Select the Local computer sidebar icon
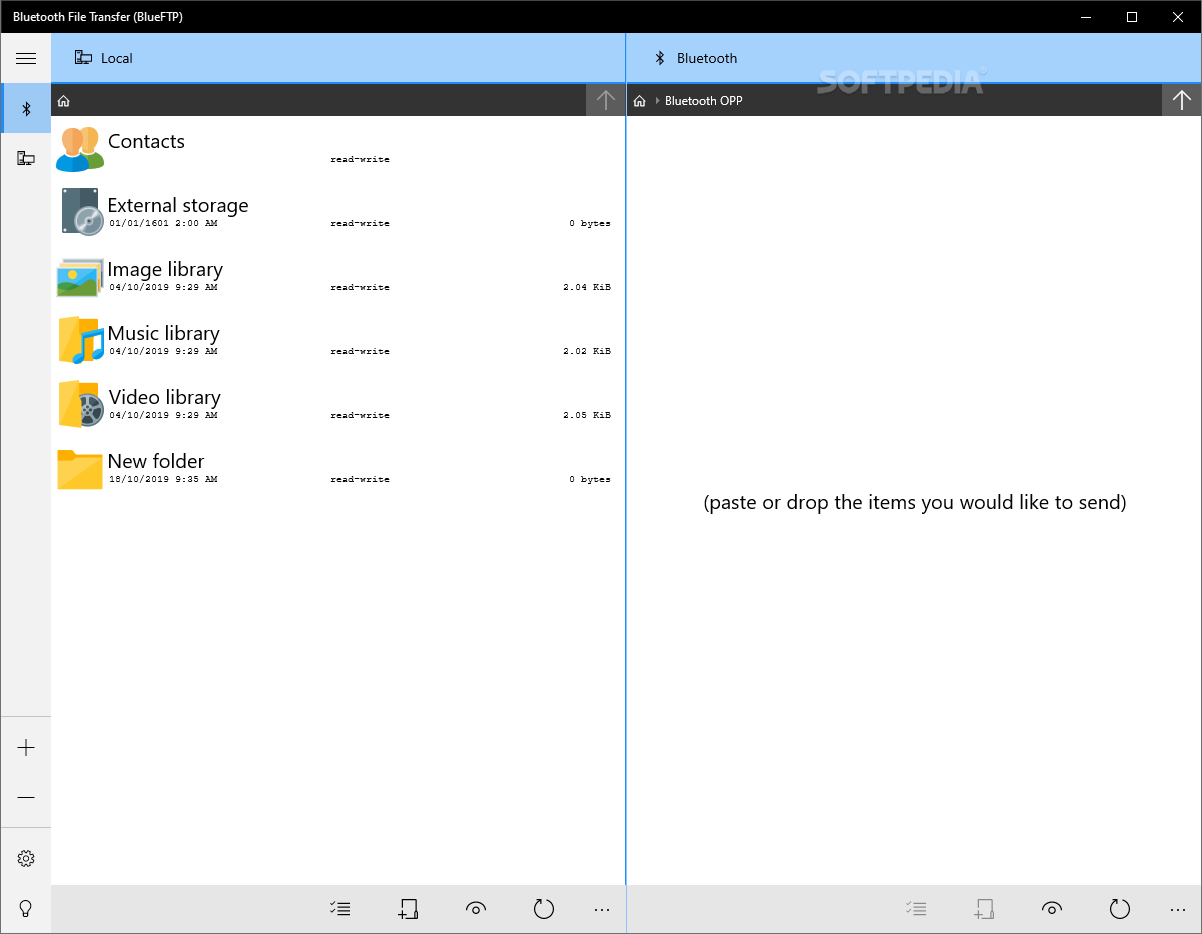The height and width of the screenshot is (934, 1202). click(x=26, y=158)
